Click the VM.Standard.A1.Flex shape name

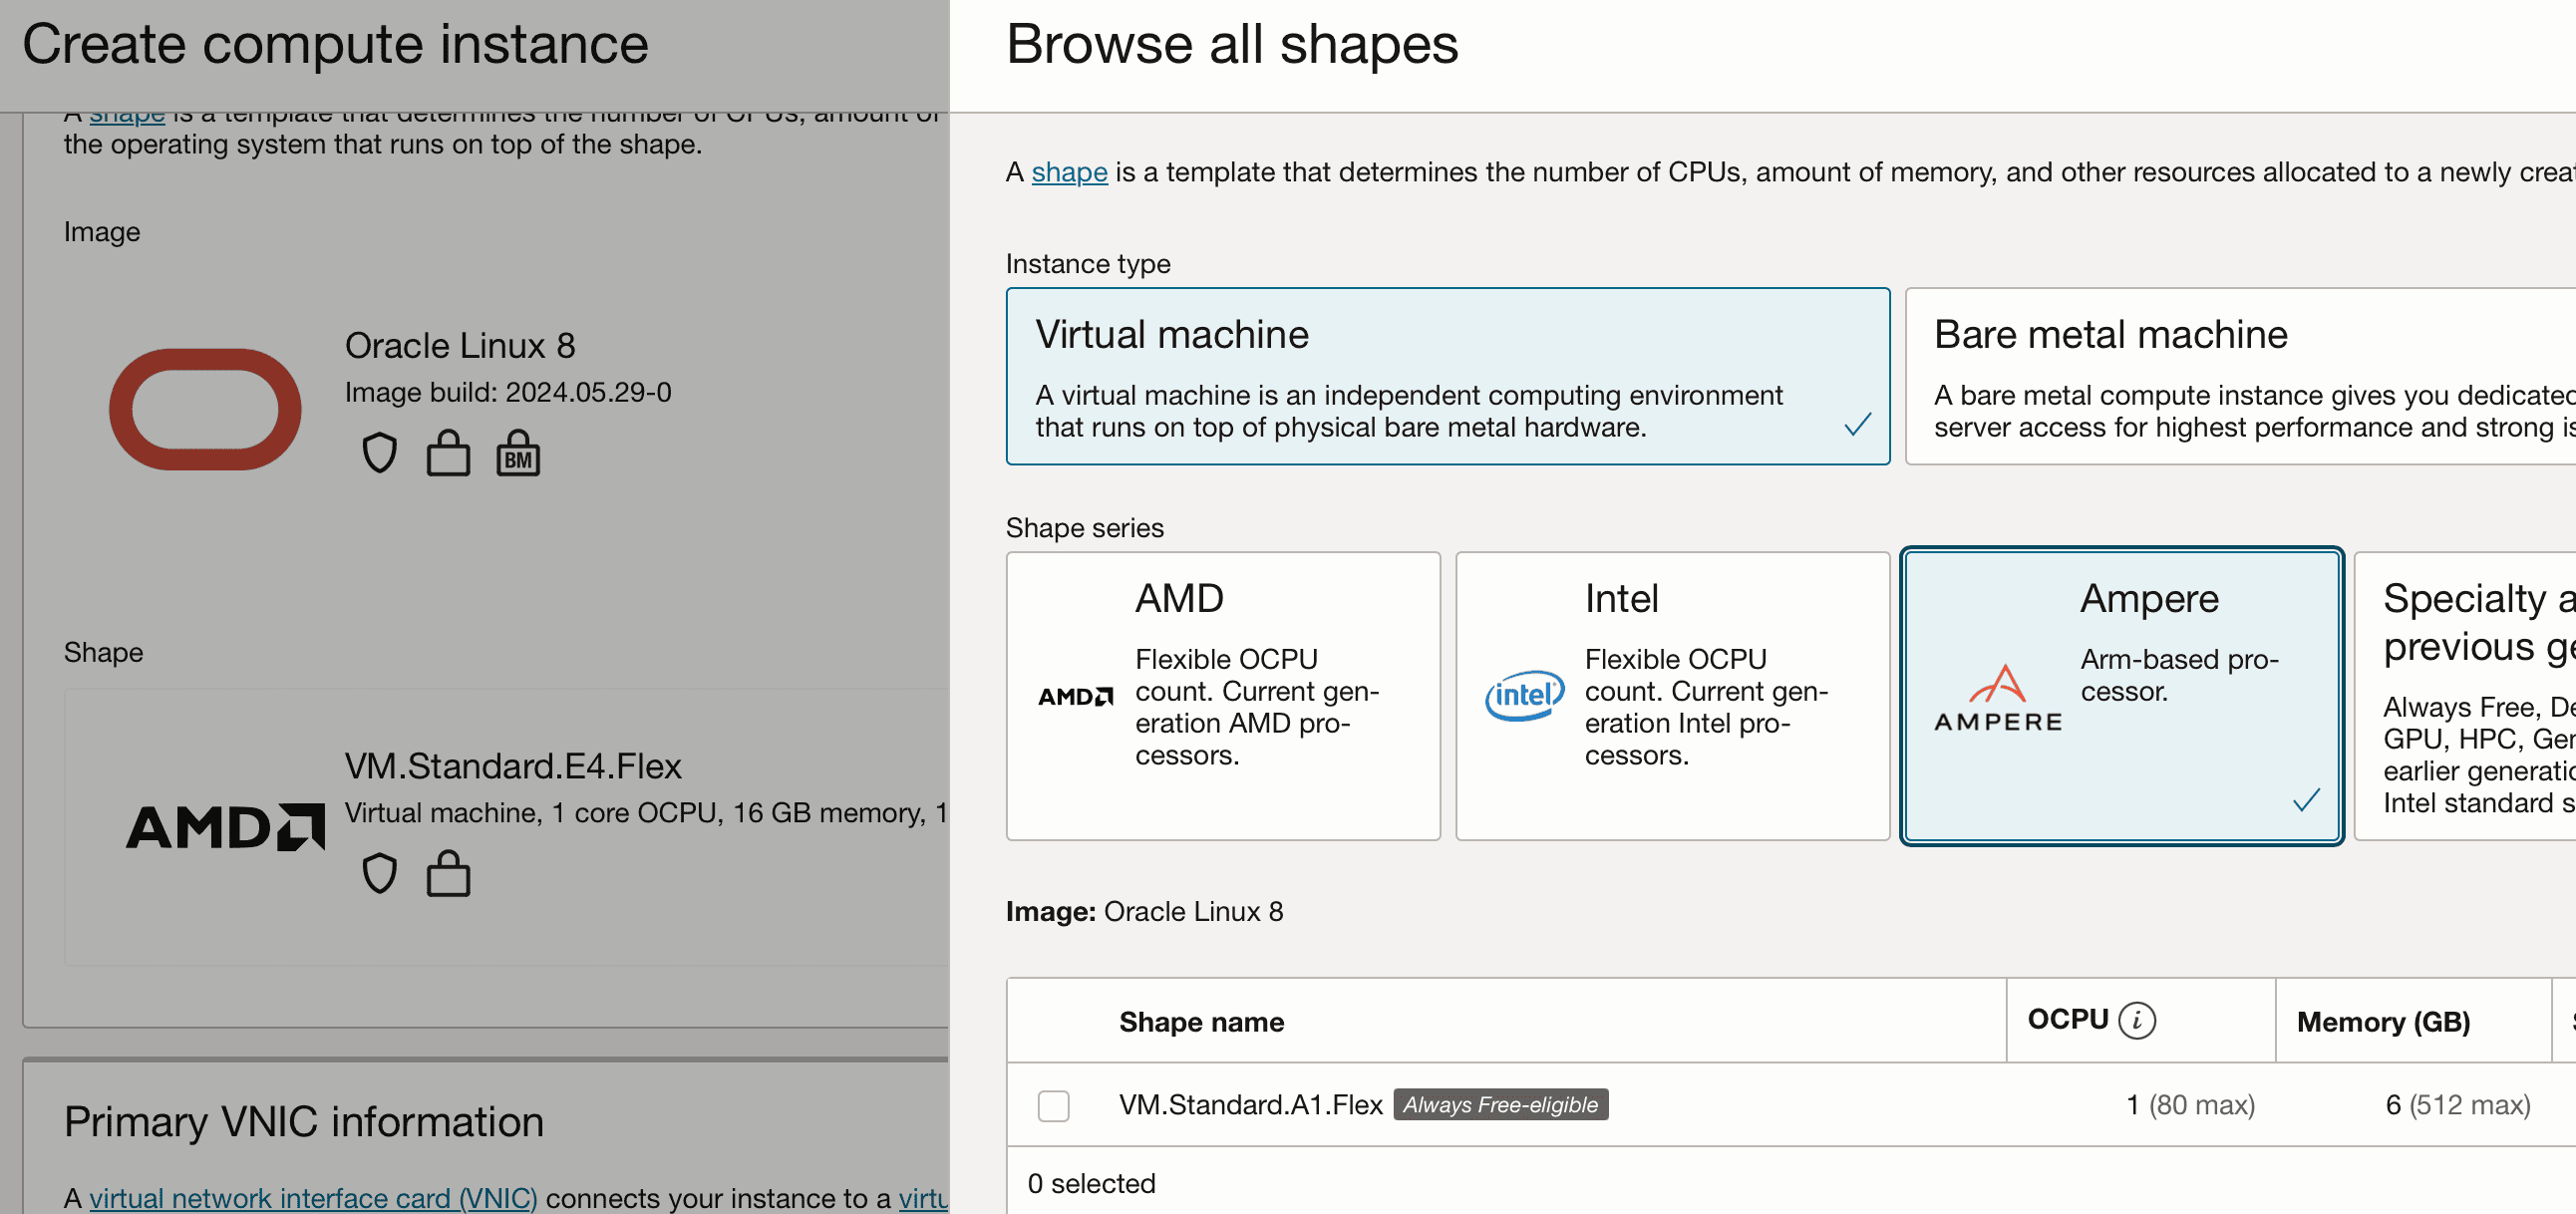pos(1250,1105)
